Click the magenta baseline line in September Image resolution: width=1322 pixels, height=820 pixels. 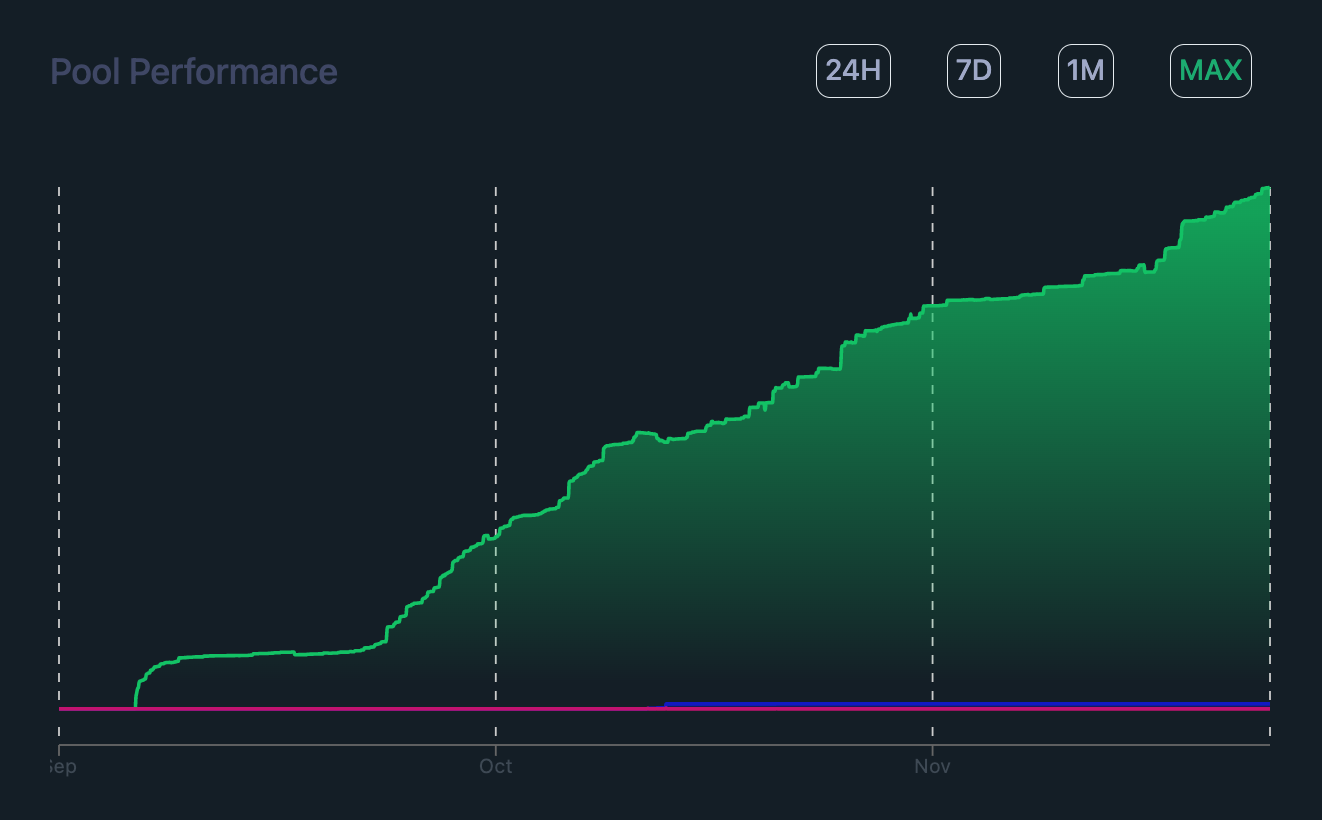click(300, 708)
